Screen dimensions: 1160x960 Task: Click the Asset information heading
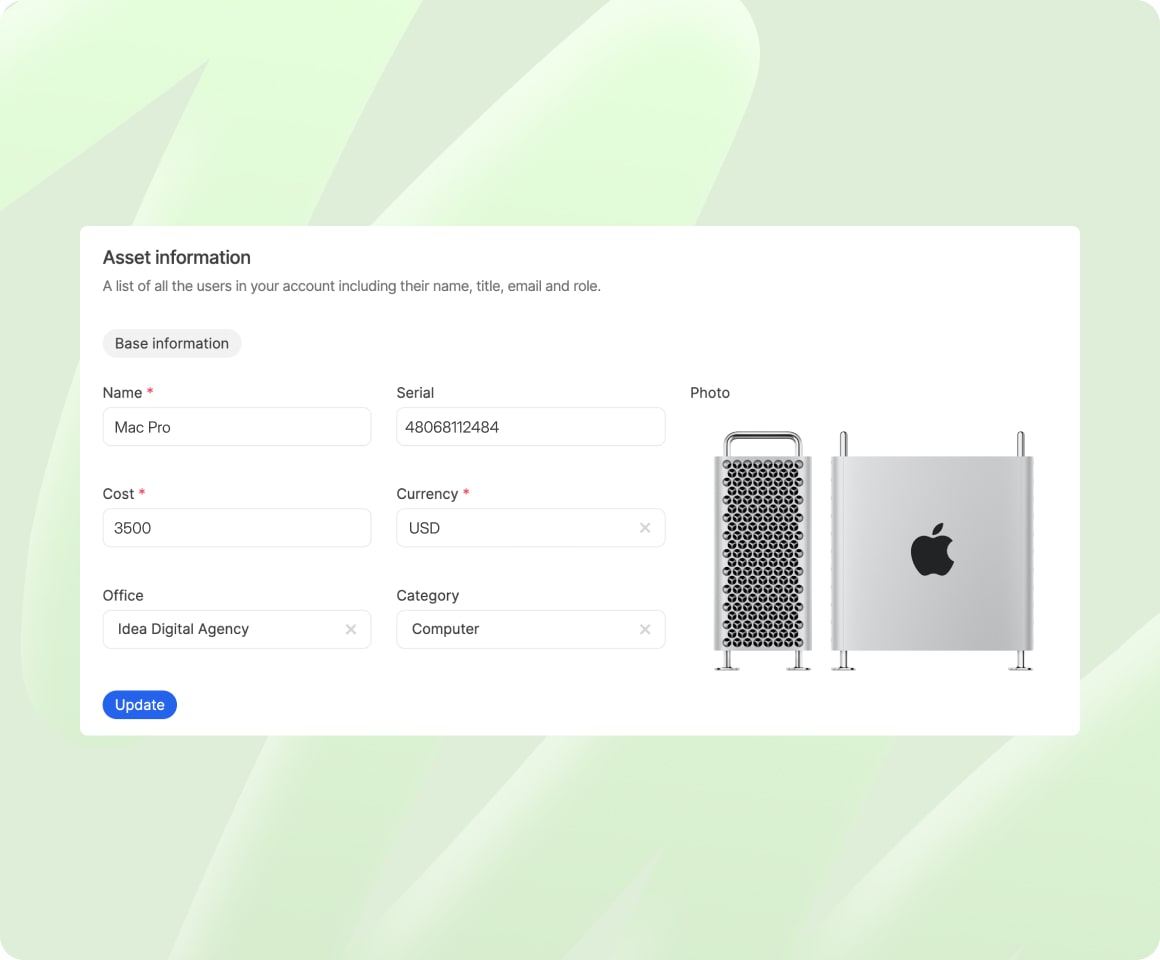click(x=177, y=257)
